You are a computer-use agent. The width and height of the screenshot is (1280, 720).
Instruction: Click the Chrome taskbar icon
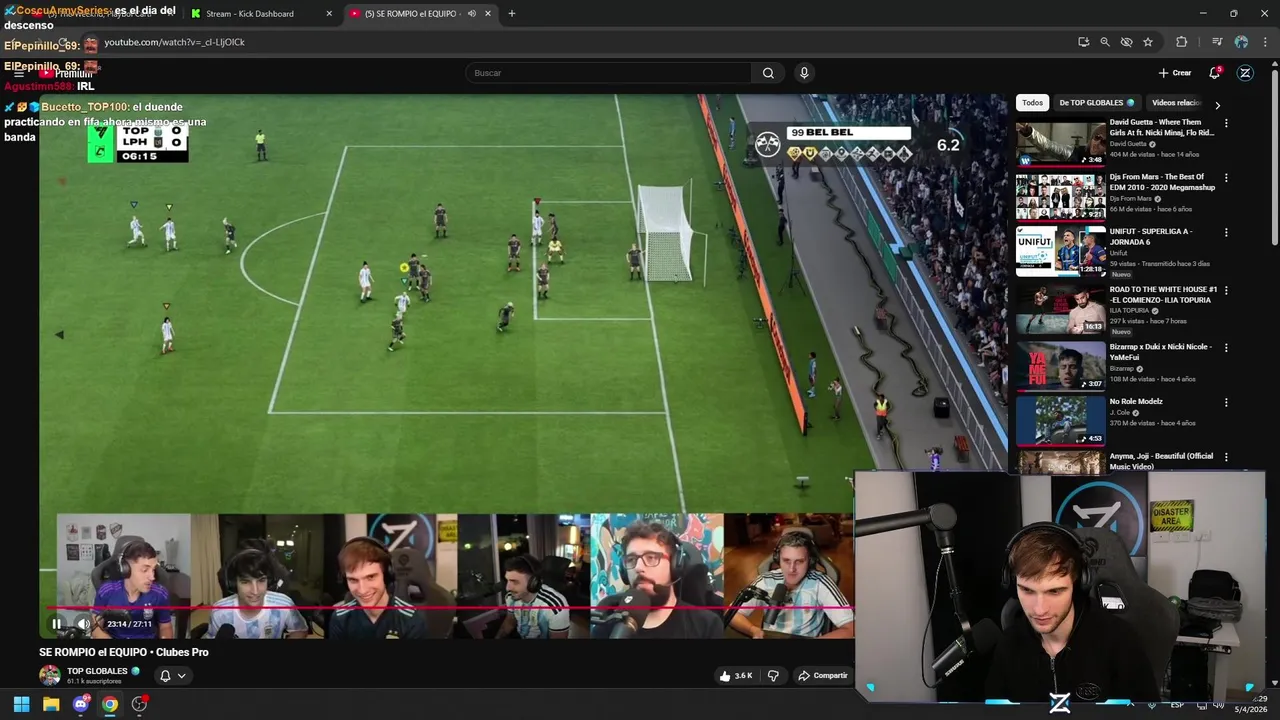pos(110,704)
